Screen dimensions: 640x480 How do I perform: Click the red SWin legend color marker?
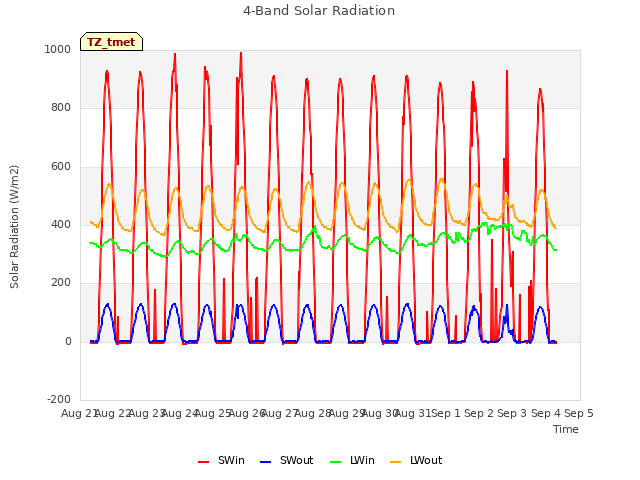click(x=203, y=462)
